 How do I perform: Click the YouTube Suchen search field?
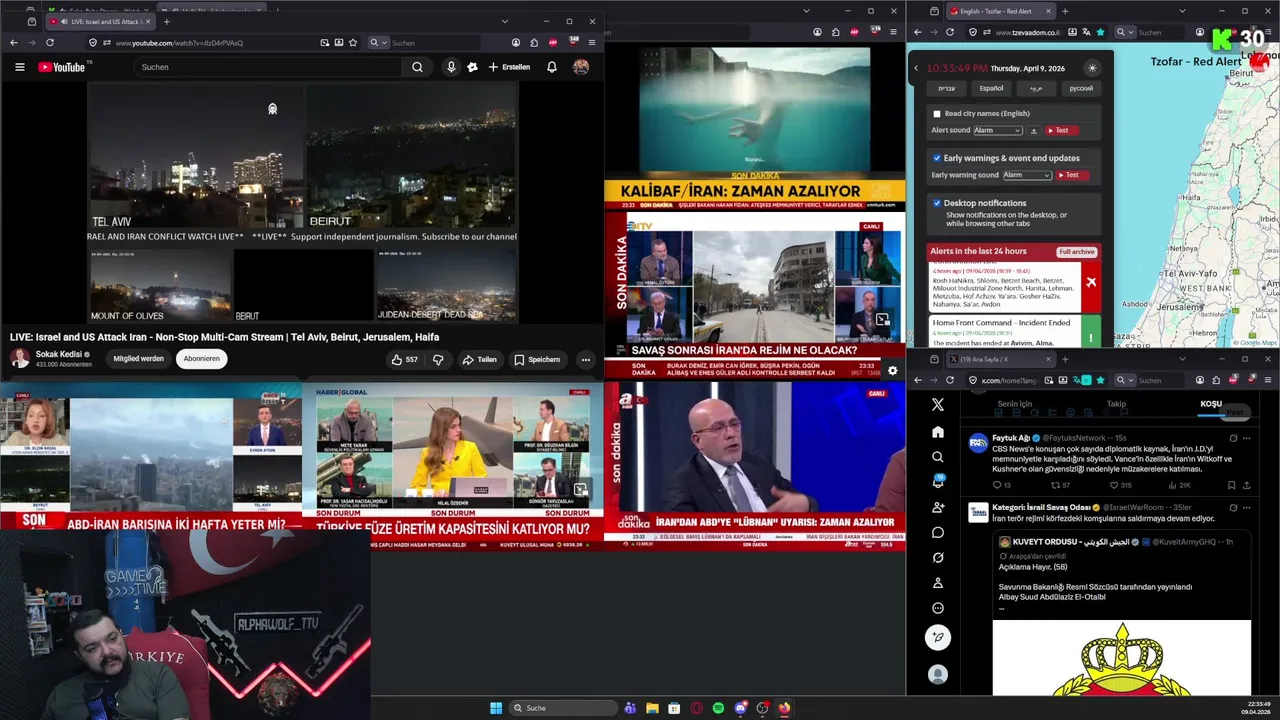click(268, 67)
